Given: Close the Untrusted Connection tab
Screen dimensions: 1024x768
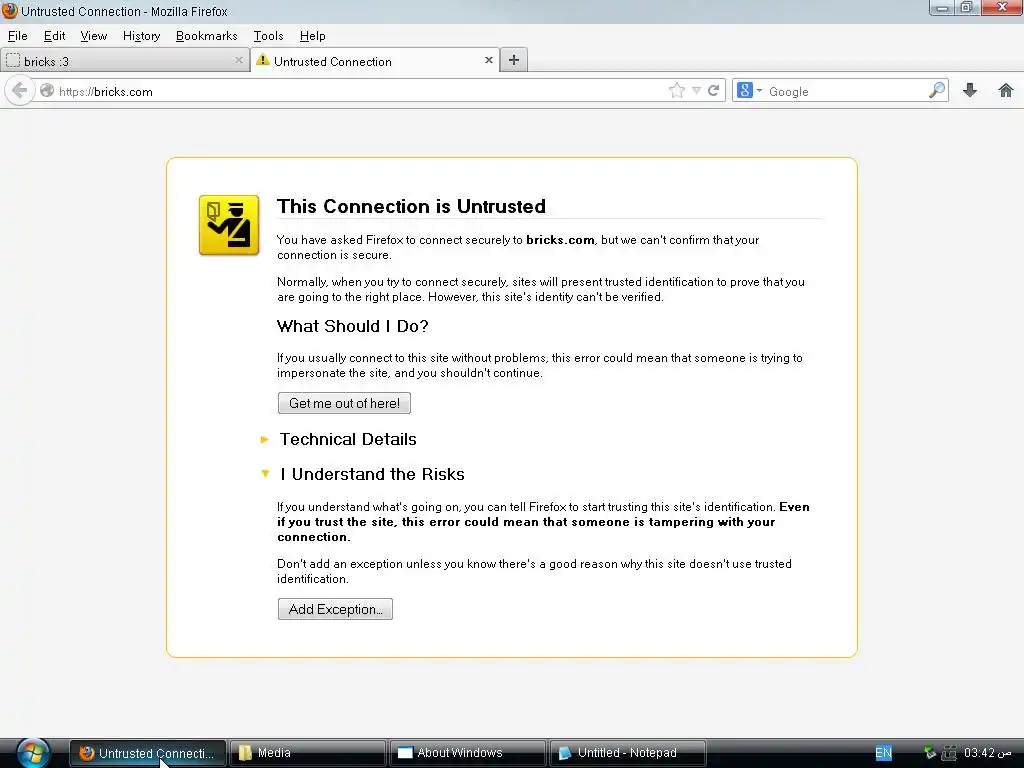Looking at the screenshot, I should (x=488, y=60).
